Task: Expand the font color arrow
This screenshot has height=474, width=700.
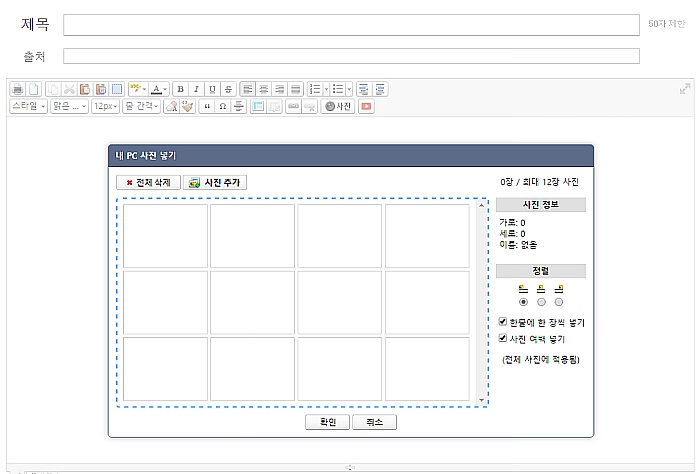Action: [x=165, y=89]
